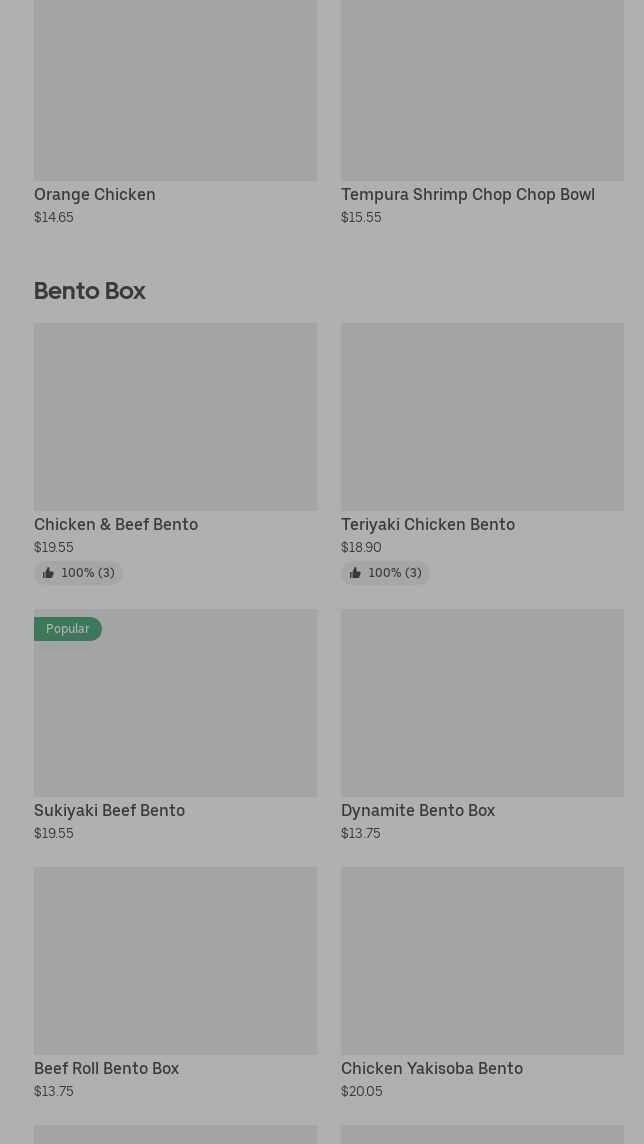Choose the Teriyaki Chicken Bento title
Screen dimensions: 644x1144
click(428, 525)
